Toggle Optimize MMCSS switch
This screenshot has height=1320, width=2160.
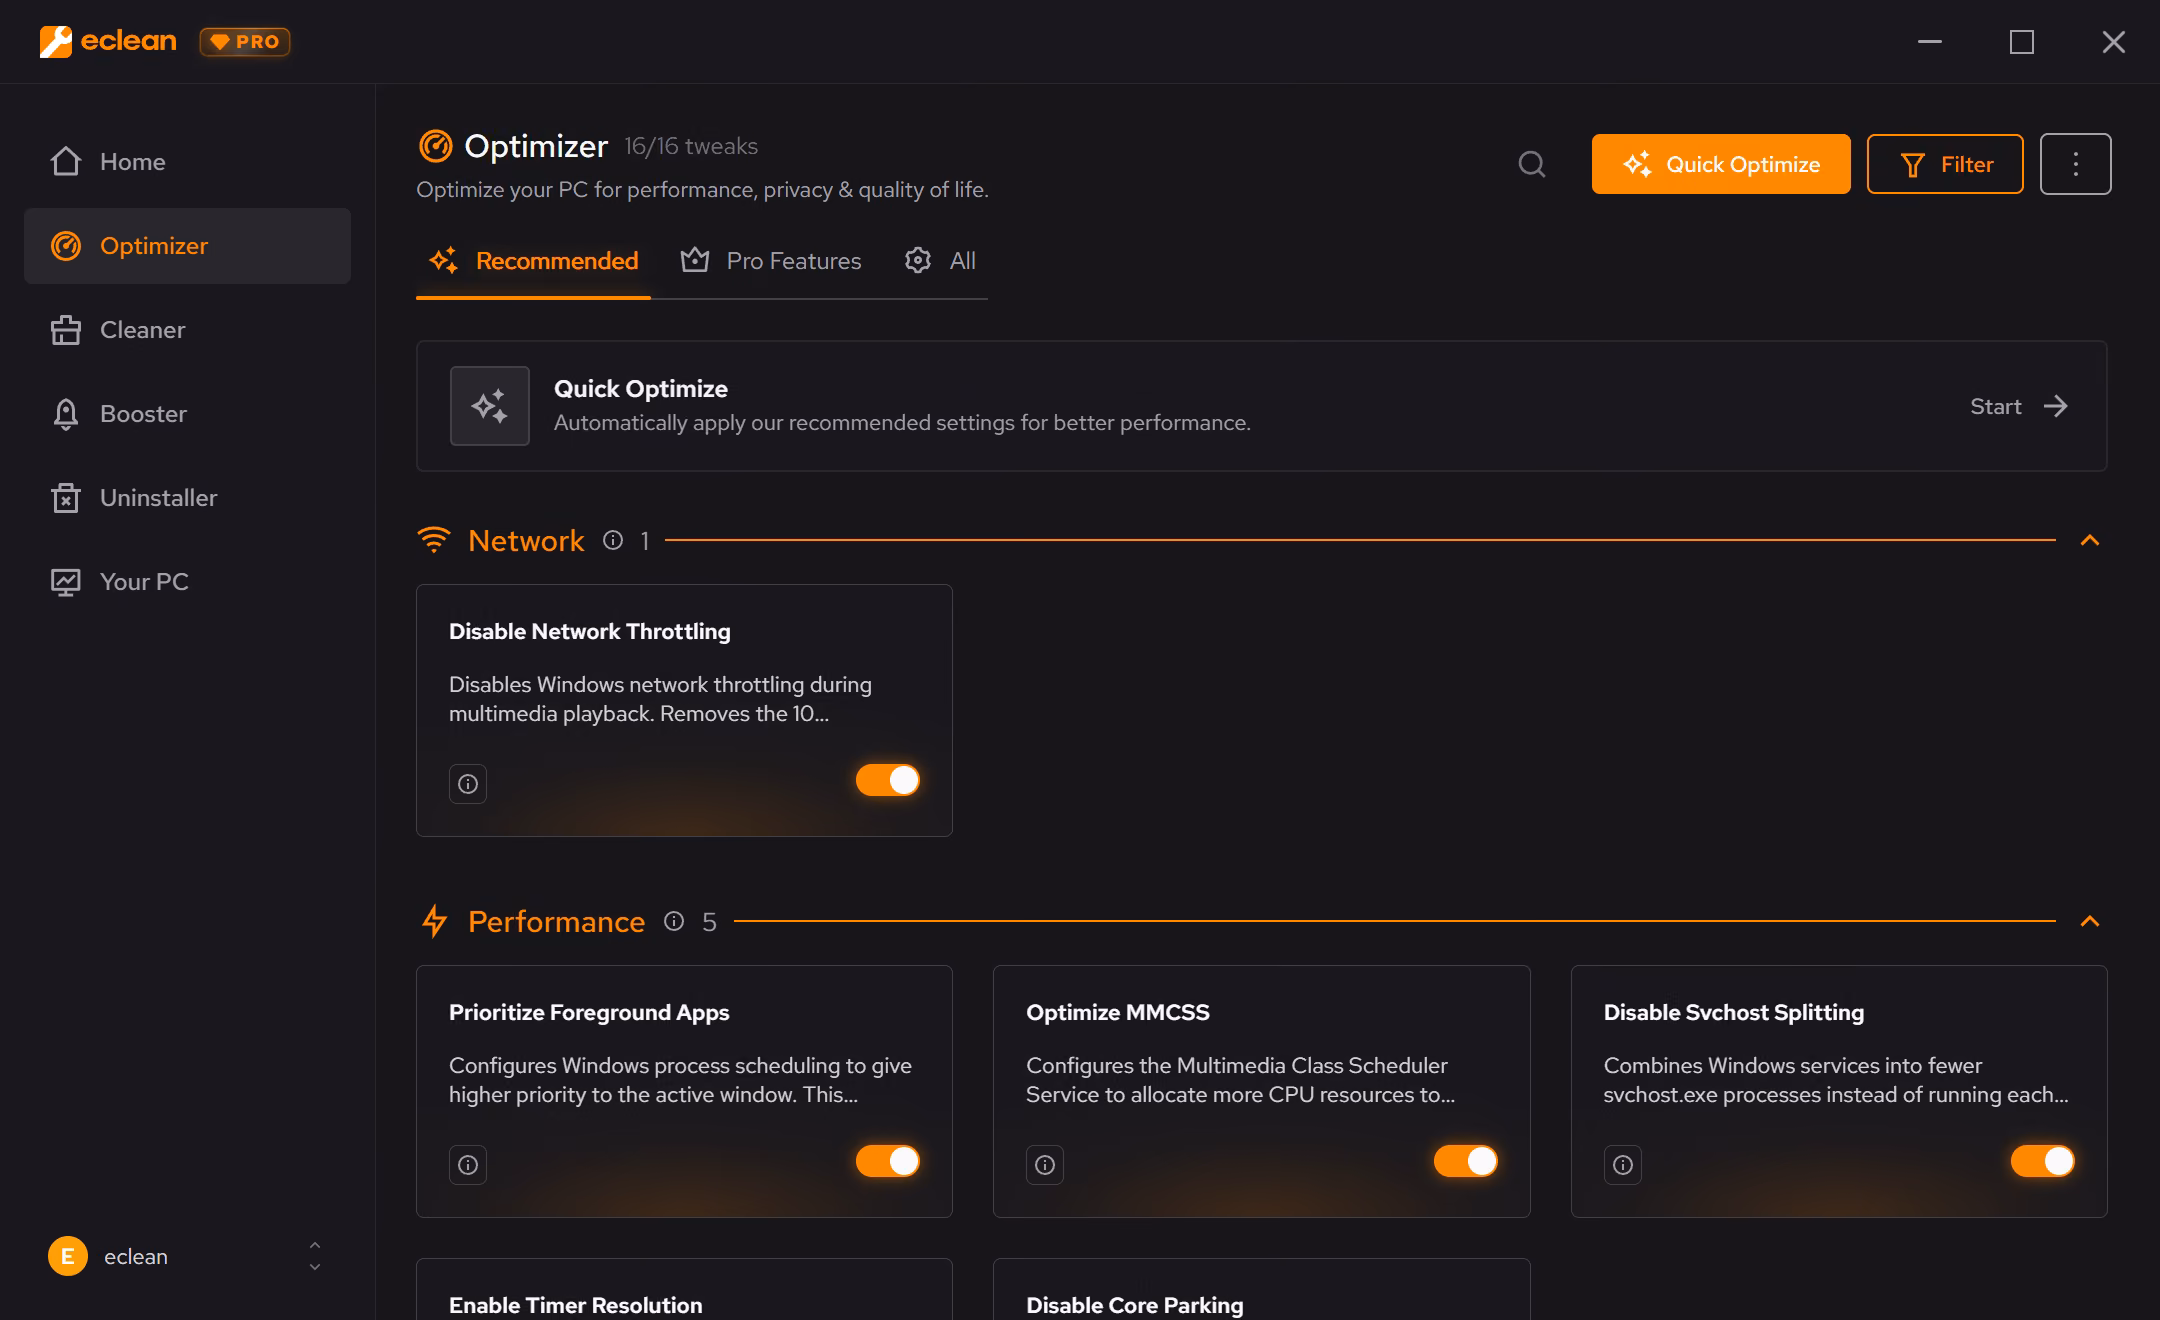click(x=1466, y=1161)
